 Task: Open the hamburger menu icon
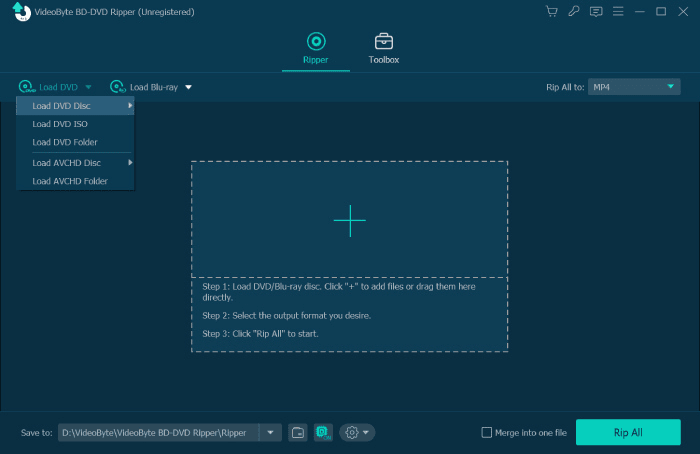tap(618, 12)
